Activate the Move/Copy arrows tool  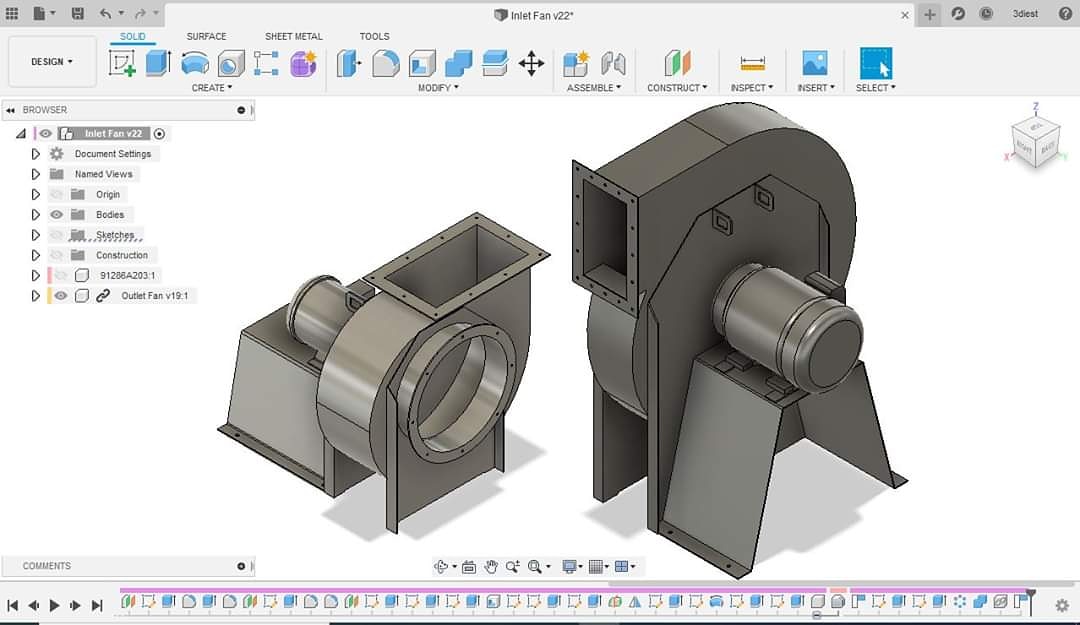[x=531, y=64]
